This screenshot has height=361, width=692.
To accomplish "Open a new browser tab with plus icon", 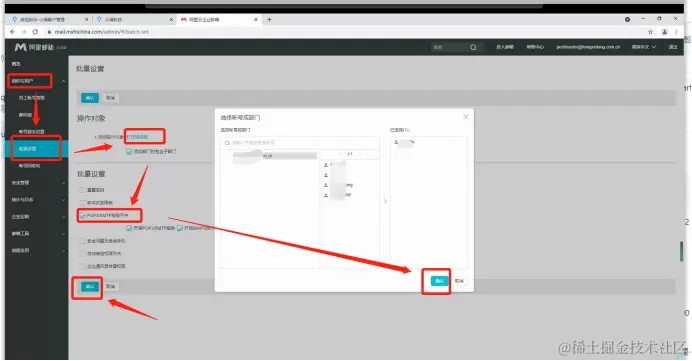I will click(x=269, y=19).
